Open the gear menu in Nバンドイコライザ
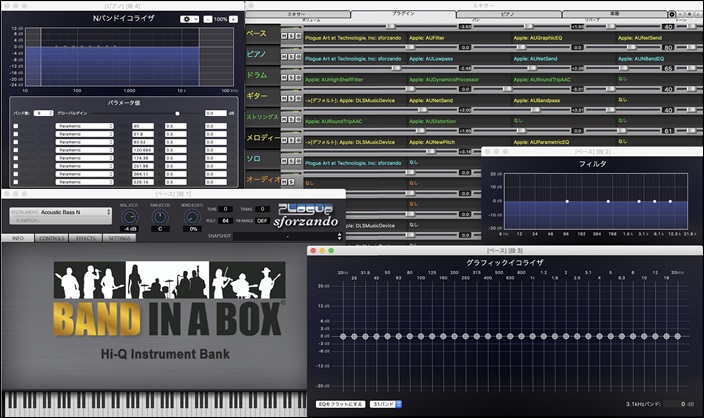The height and width of the screenshot is (418, 704). (x=189, y=19)
